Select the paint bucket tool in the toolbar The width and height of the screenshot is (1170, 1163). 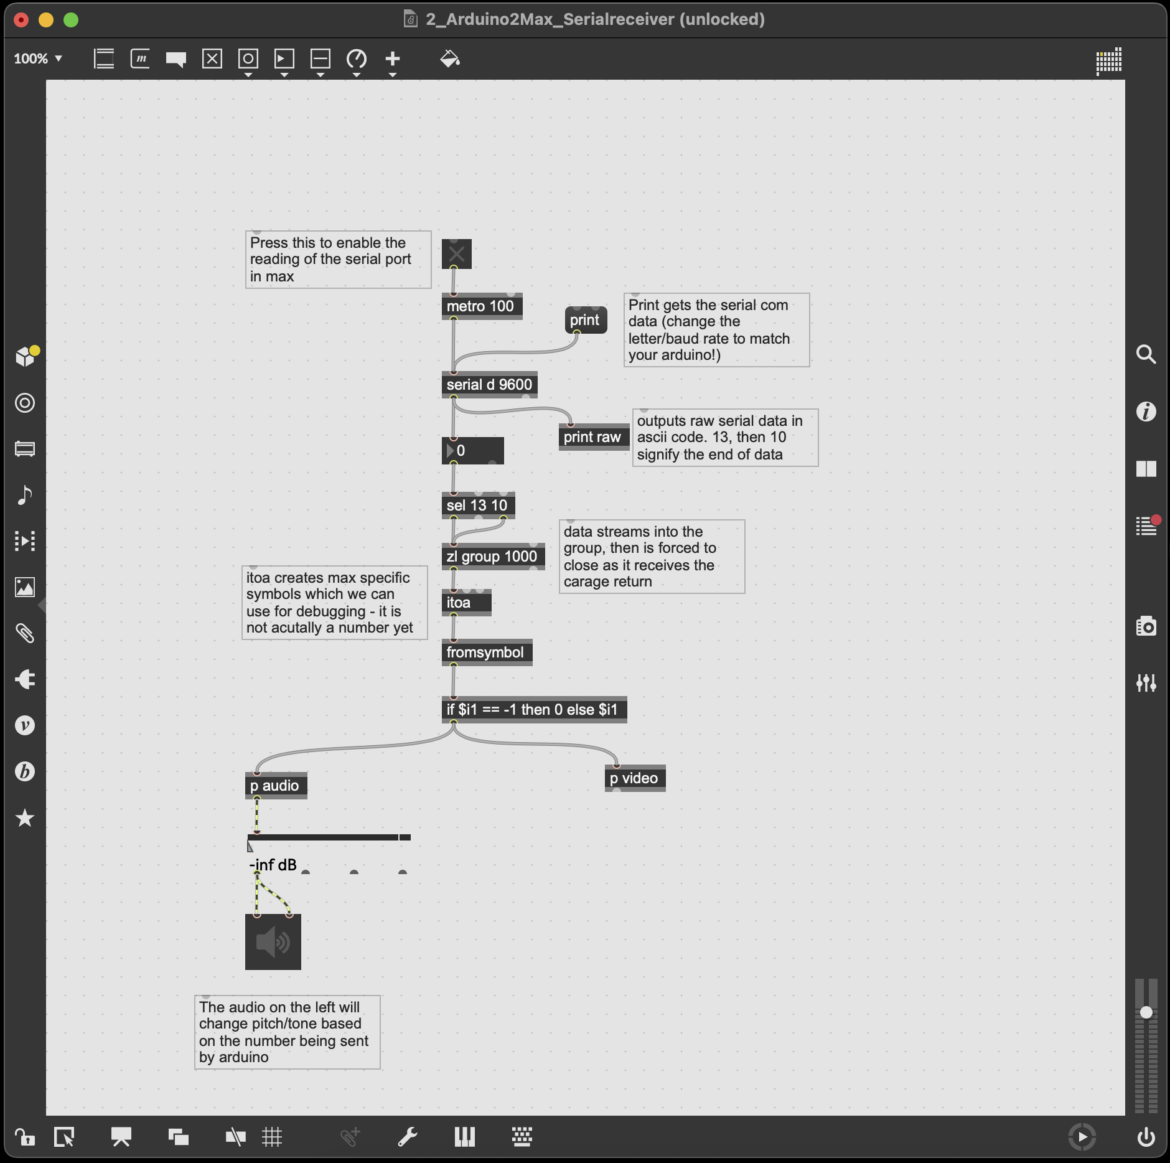coord(450,58)
